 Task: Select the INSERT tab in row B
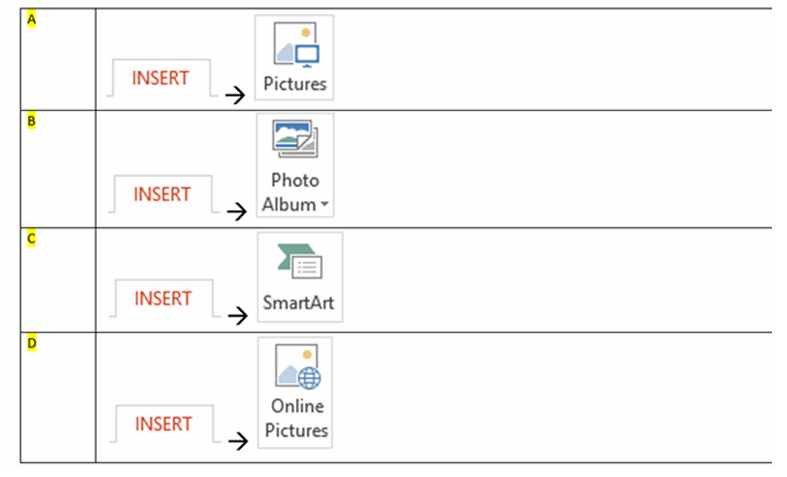[162, 194]
